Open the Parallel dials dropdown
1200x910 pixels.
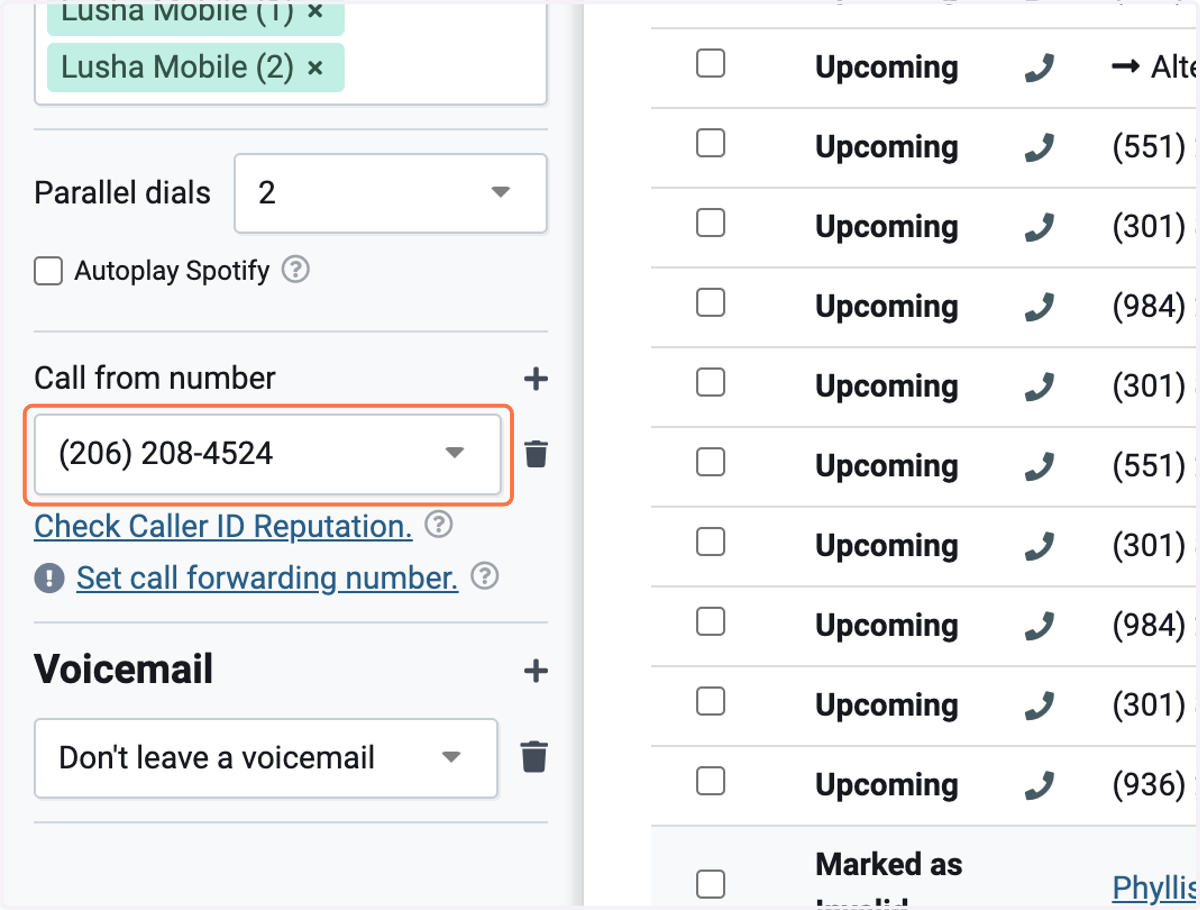click(x=390, y=193)
